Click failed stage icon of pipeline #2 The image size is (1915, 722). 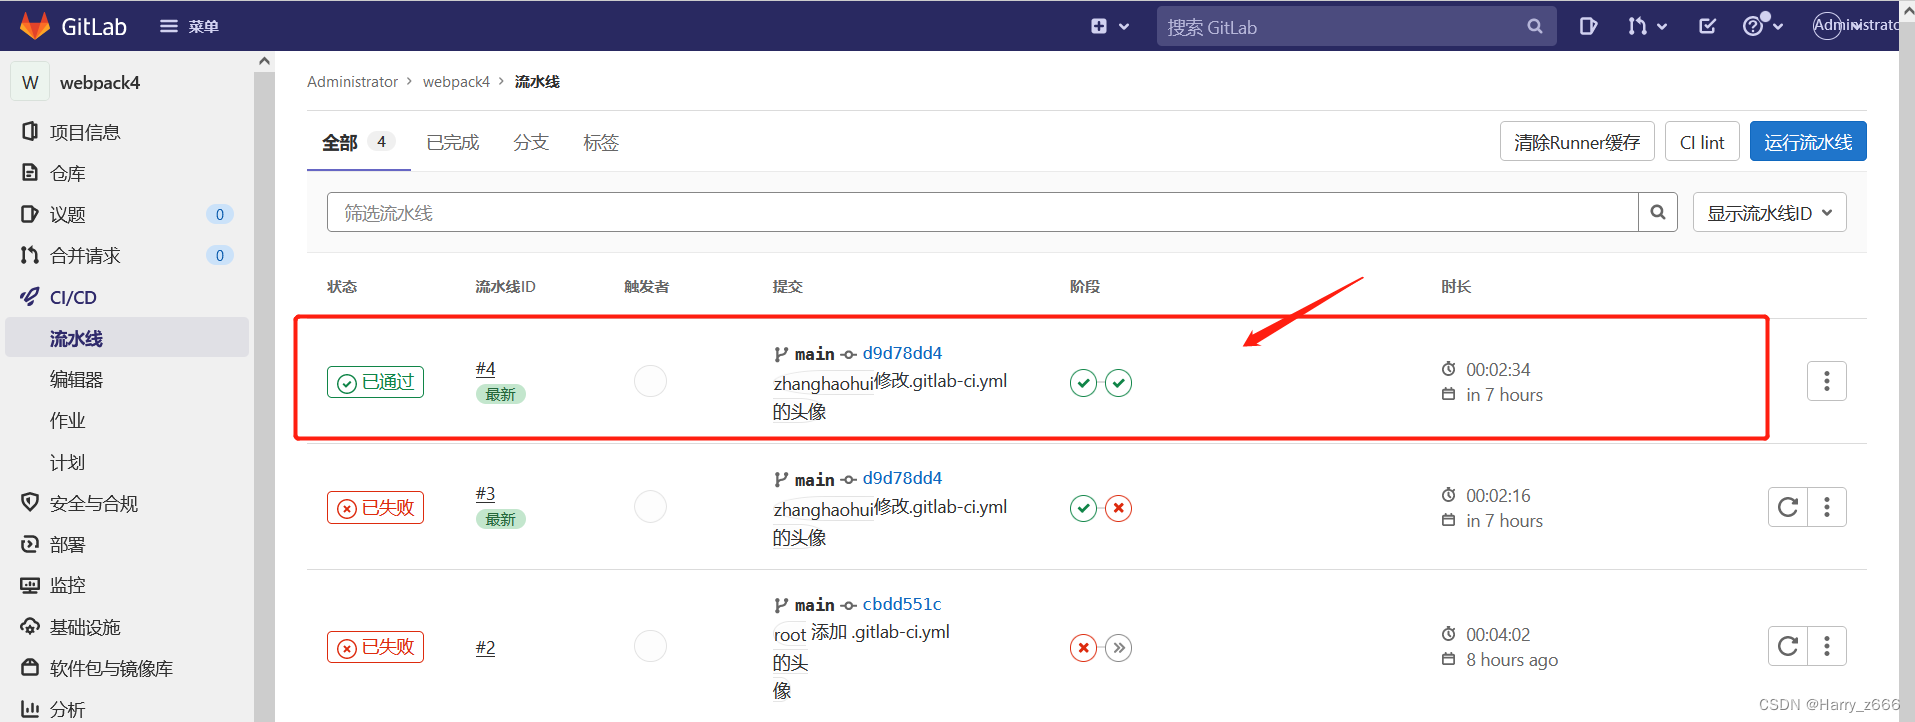click(1083, 648)
